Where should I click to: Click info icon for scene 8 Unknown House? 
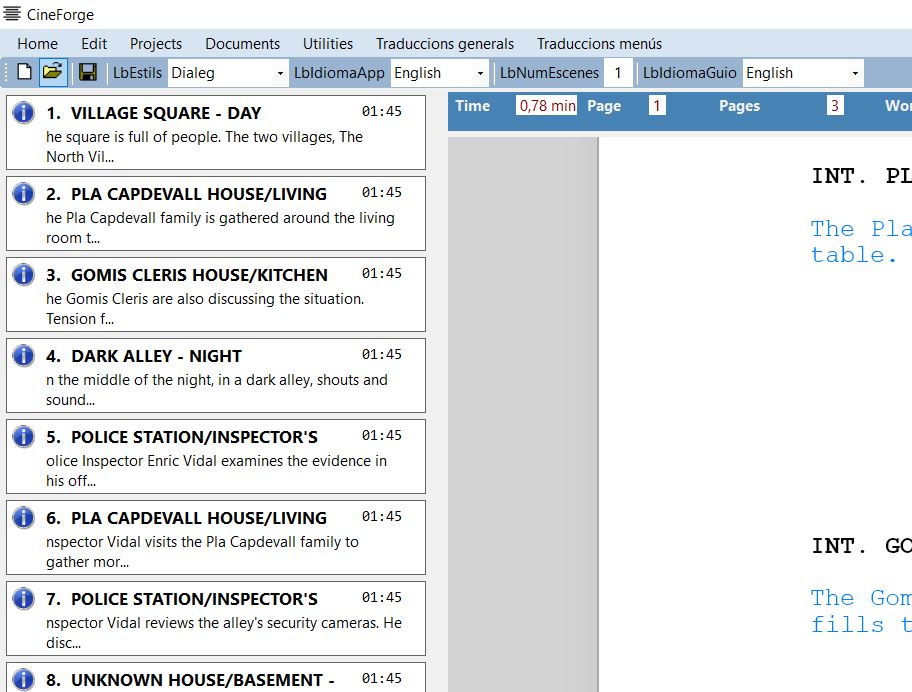[23, 679]
